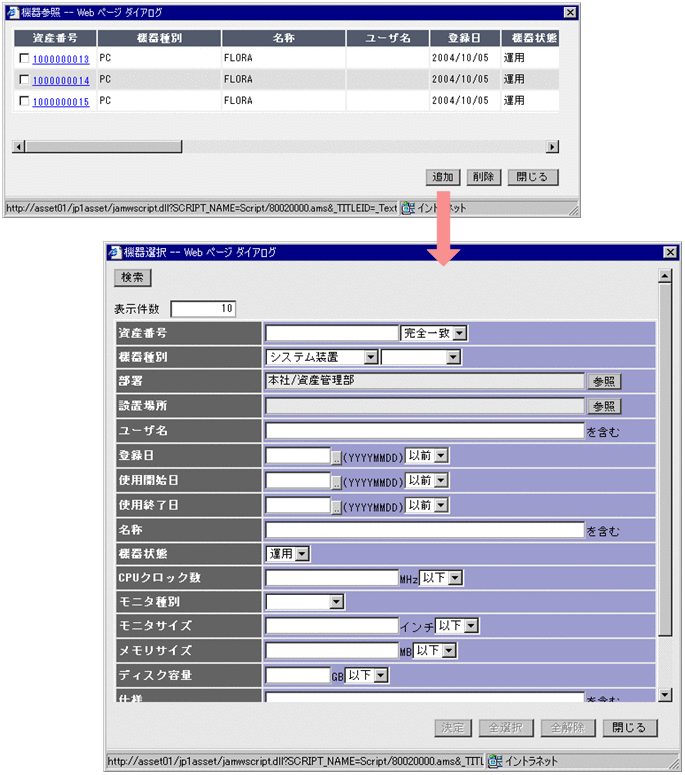
Task: Click the ユーザ名 column header
Action: (x=388, y=38)
